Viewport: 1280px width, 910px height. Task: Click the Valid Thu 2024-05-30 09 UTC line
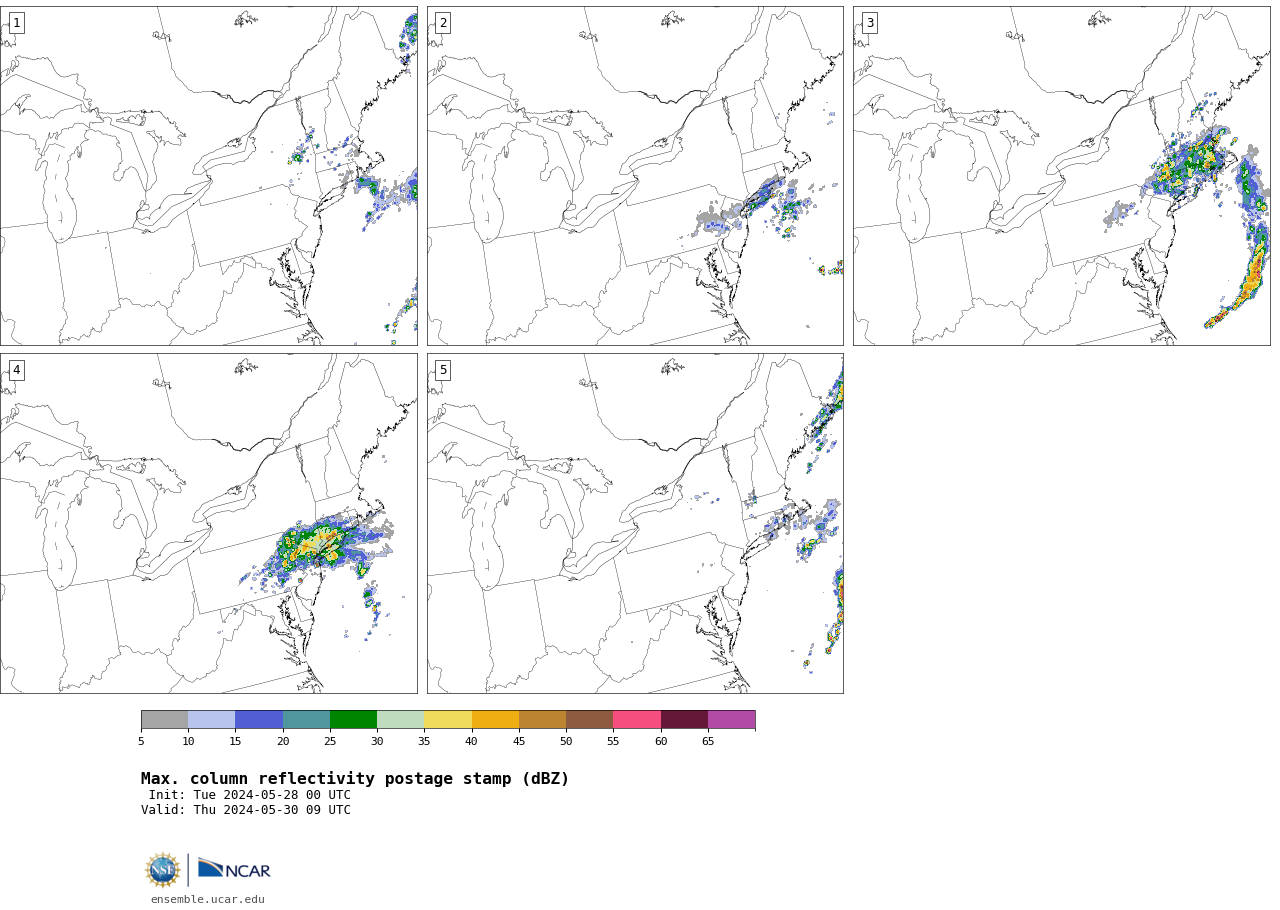246,810
